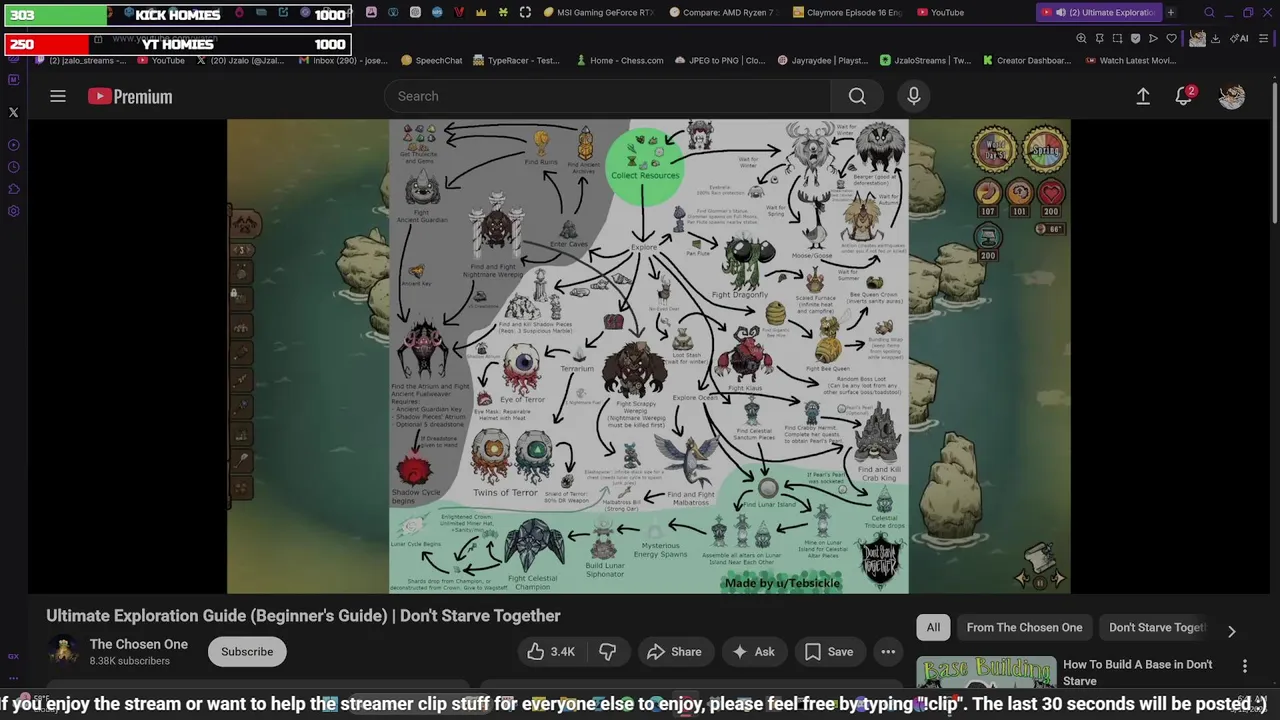Open Creator Dashboard bookmark
Screen dimensions: 1280x720
coord(1027,60)
